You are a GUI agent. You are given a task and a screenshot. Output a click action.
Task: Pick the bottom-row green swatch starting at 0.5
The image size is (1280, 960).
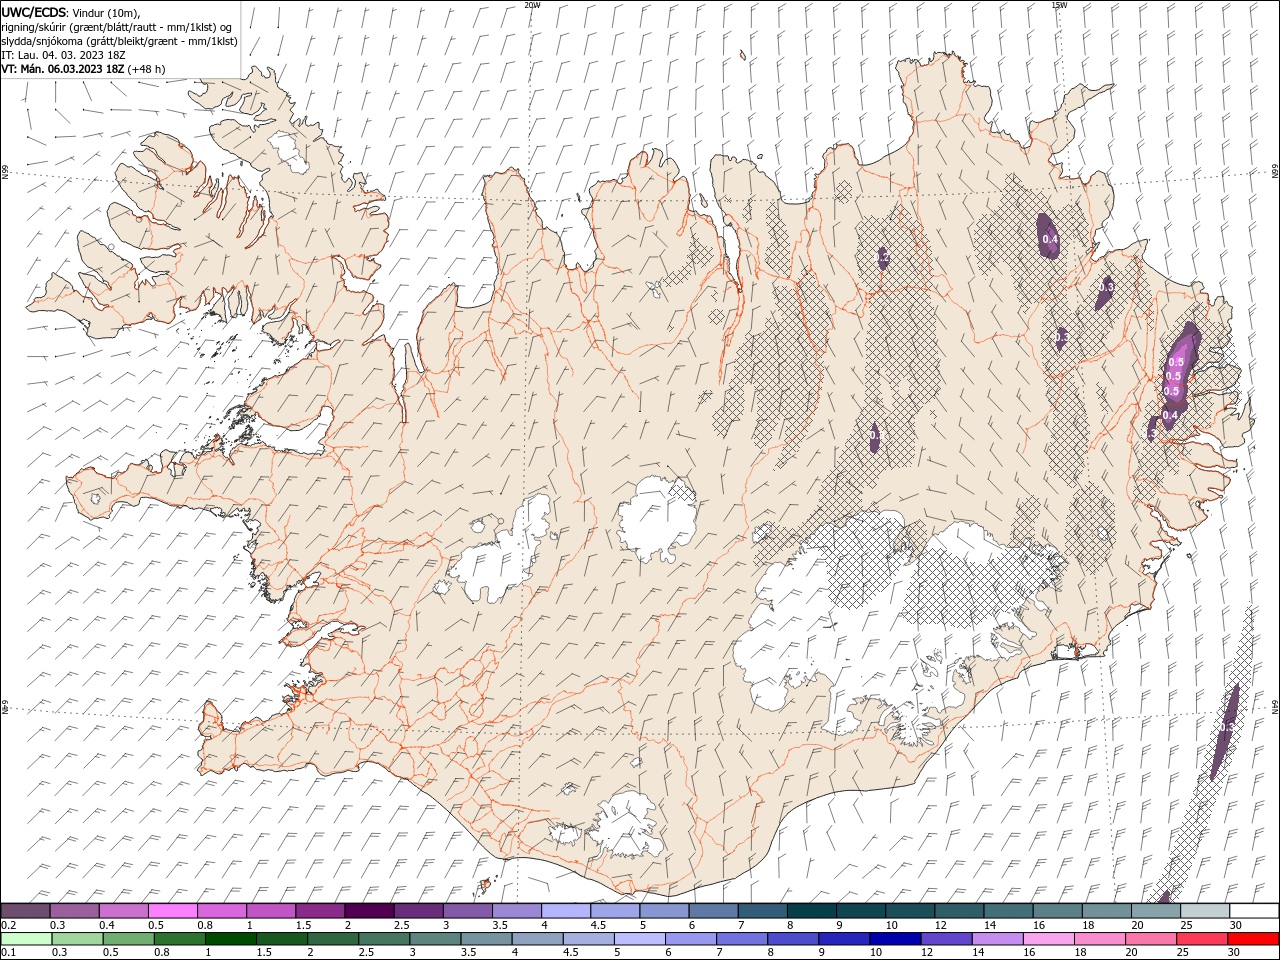[x=129, y=939]
